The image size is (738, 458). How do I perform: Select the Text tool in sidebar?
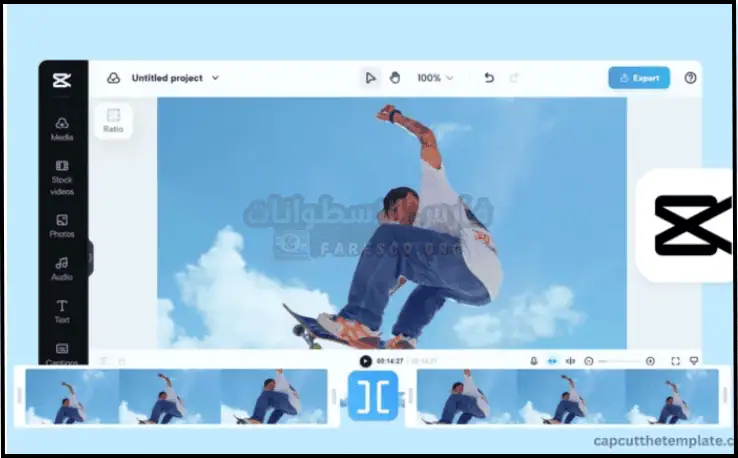(62, 311)
